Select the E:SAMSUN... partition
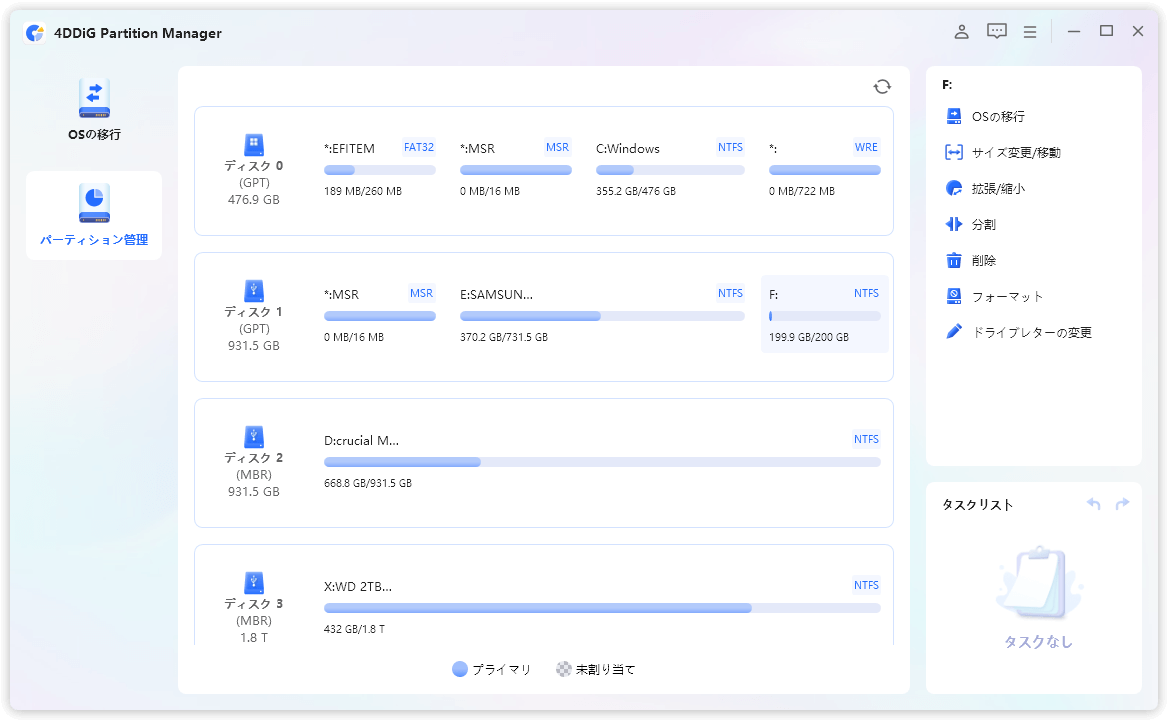The image size is (1168, 720). (602, 316)
